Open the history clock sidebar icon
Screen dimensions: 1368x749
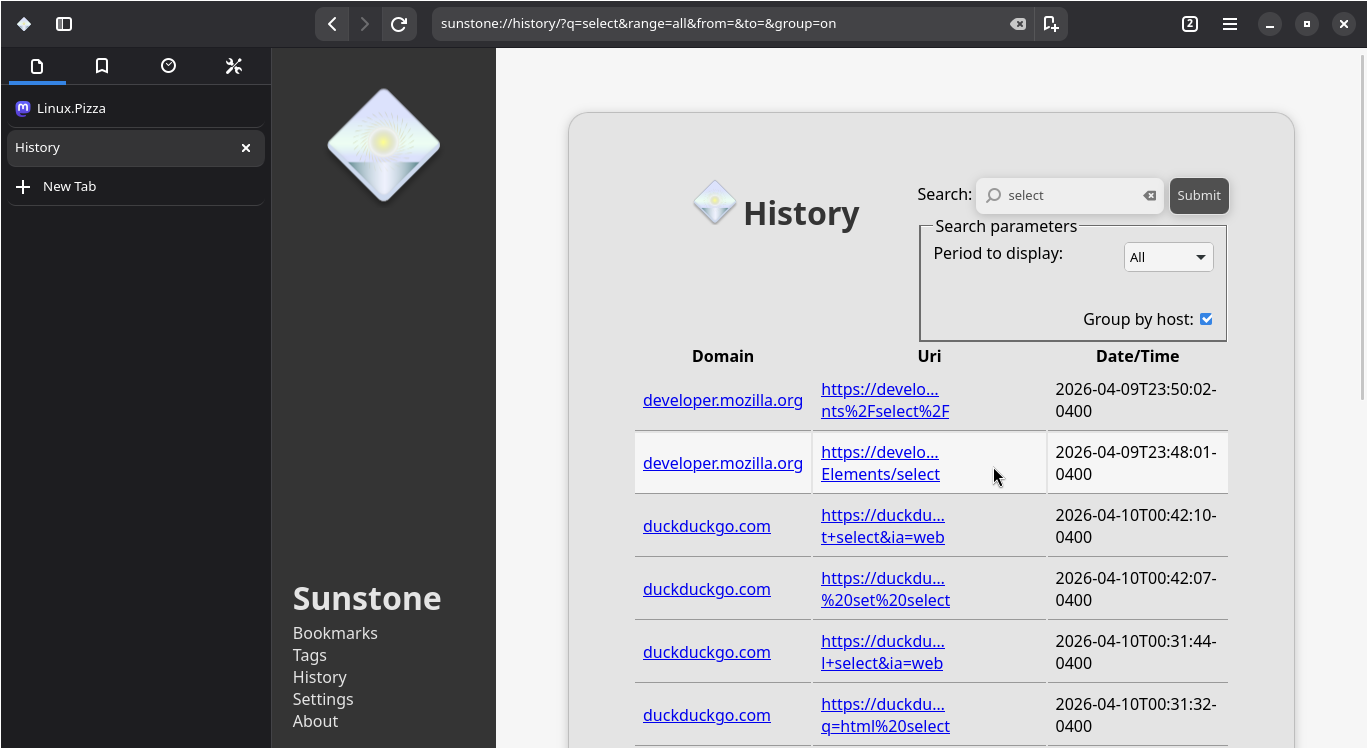[168, 66]
